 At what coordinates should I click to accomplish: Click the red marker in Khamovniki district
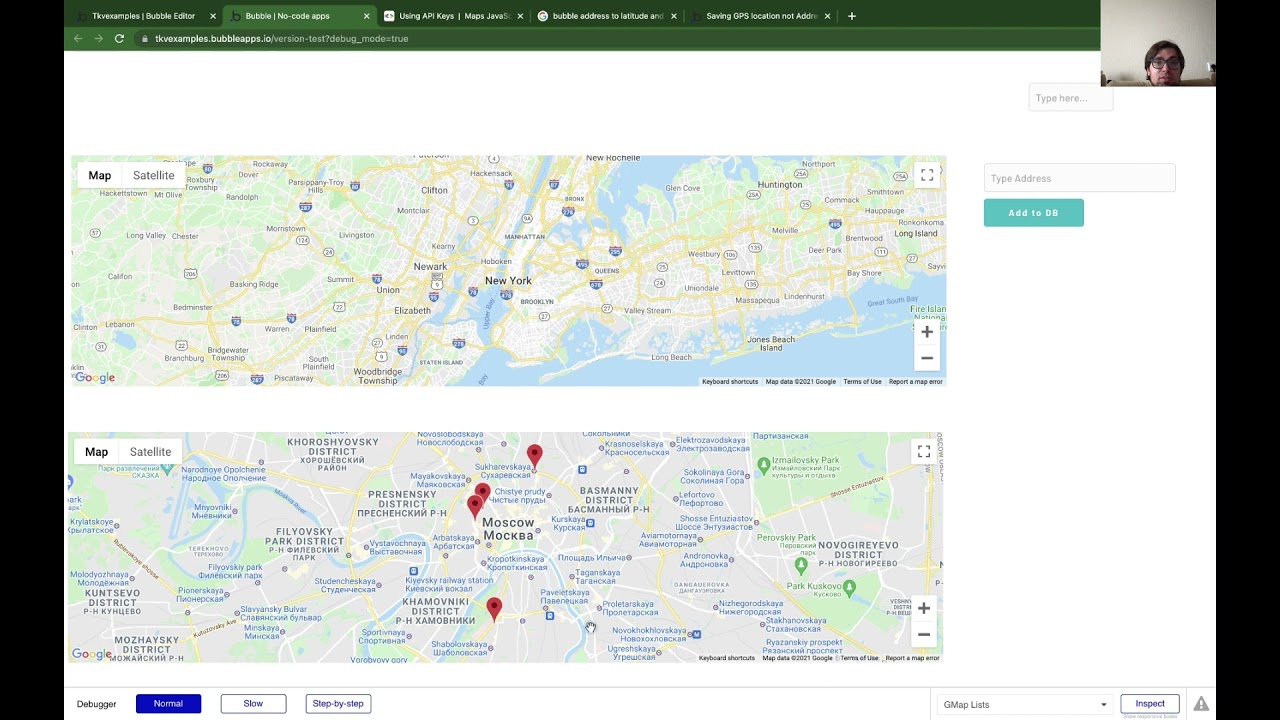click(494, 609)
